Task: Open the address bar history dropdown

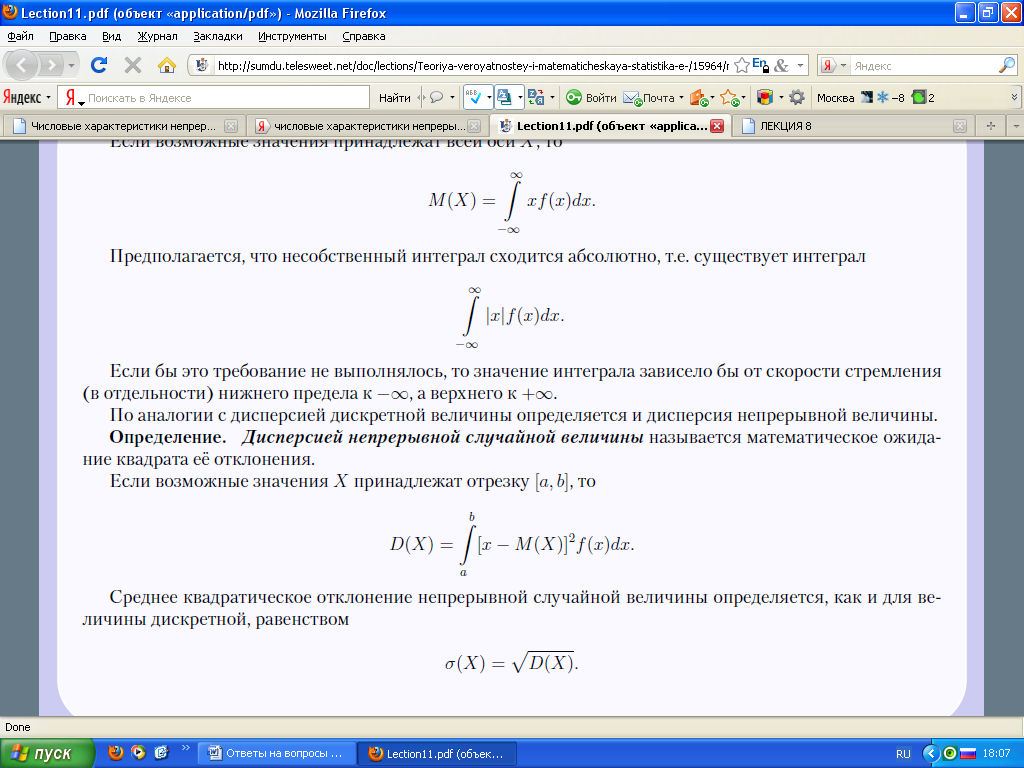Action: 801,65
